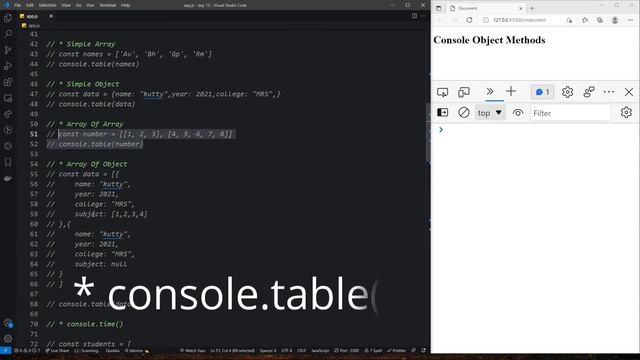Open the VS Code Accounts icon
640x360 pixels.
click(8, 323)
